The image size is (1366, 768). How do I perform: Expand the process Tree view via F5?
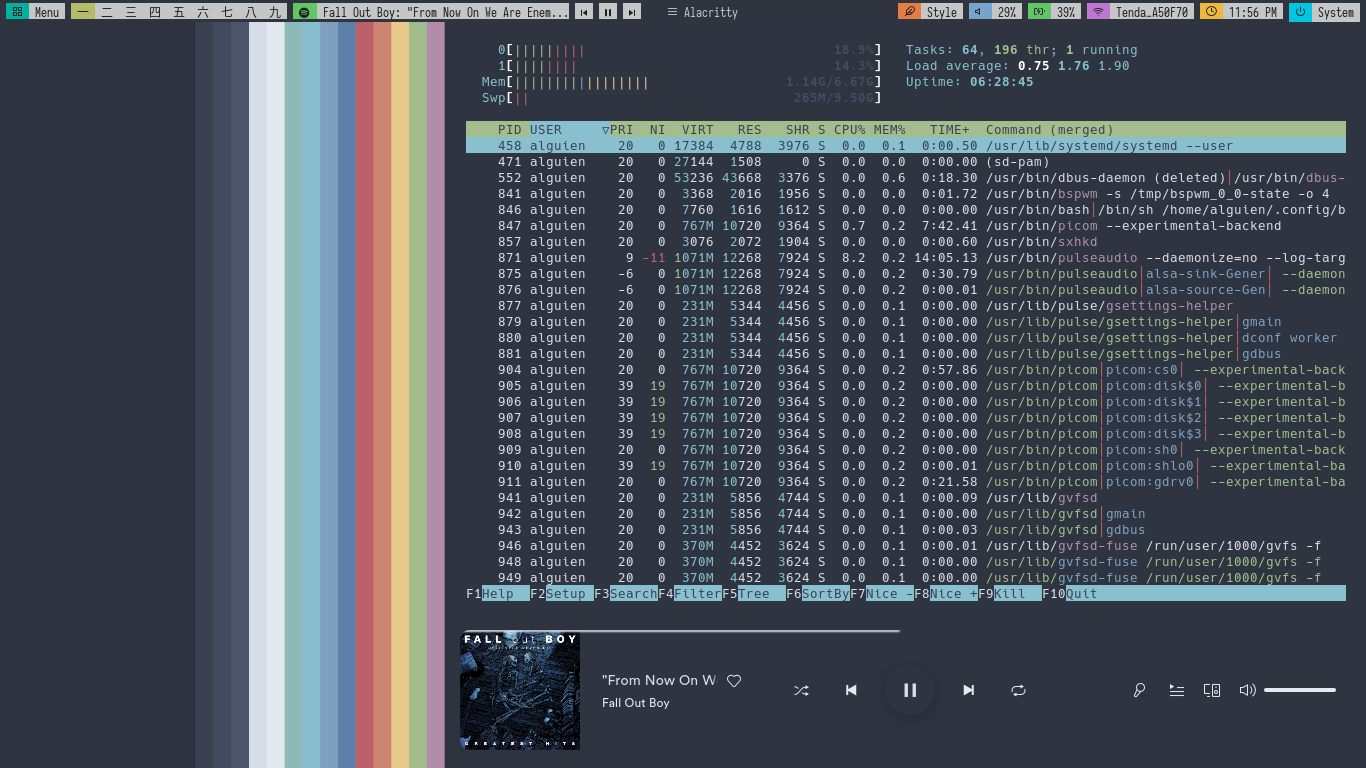[x=753, y=593]
